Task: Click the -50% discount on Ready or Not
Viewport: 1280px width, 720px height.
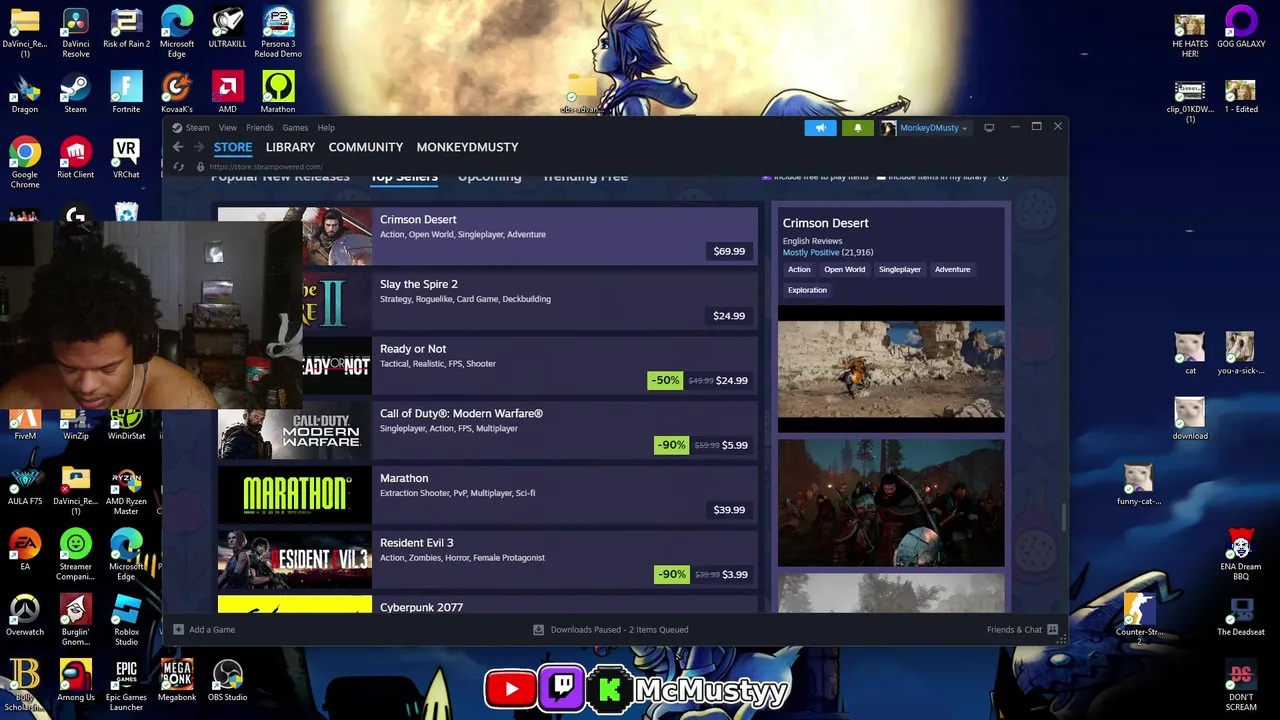Action: tap(665, 380)
